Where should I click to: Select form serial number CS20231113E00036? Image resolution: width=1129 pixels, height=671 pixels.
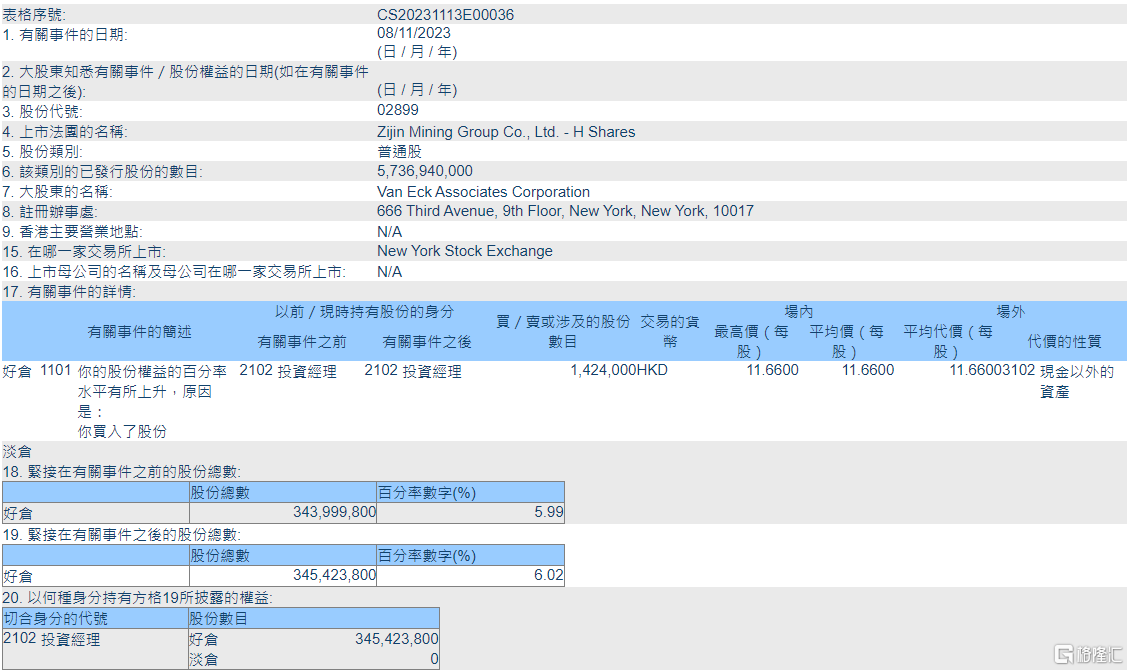click(x=445, y=14)
